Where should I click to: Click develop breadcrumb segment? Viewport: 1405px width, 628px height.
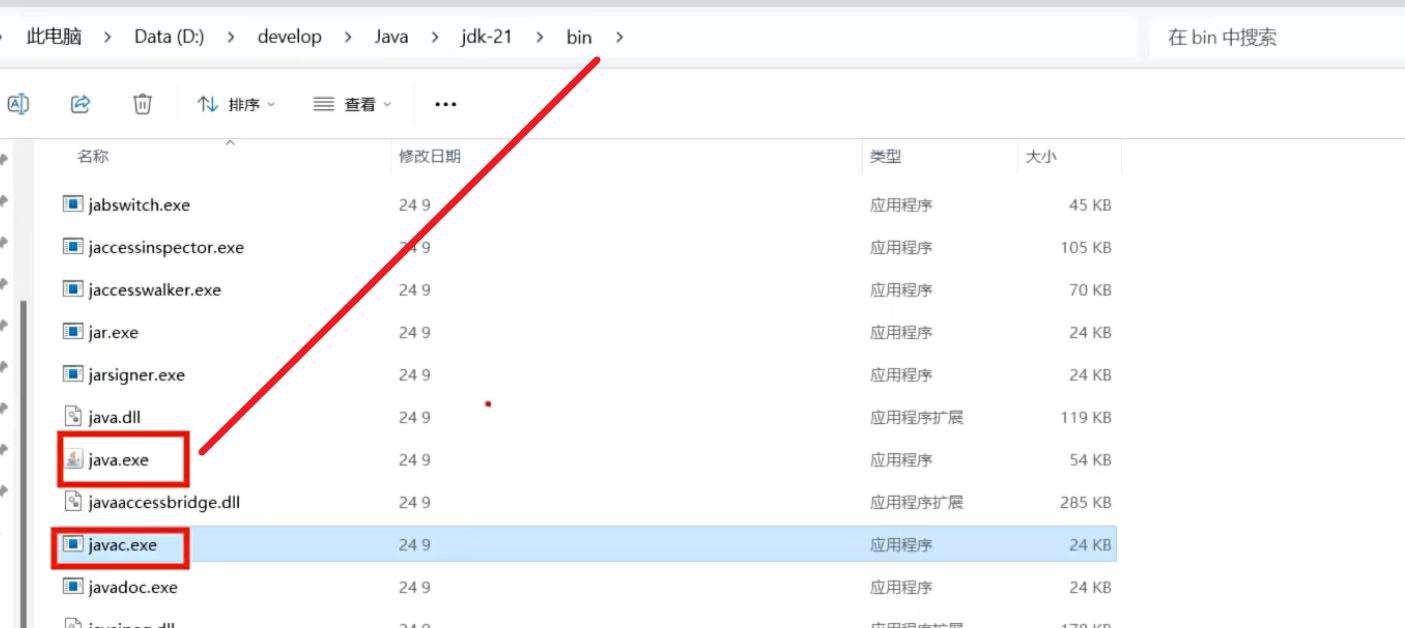[290, 37]
